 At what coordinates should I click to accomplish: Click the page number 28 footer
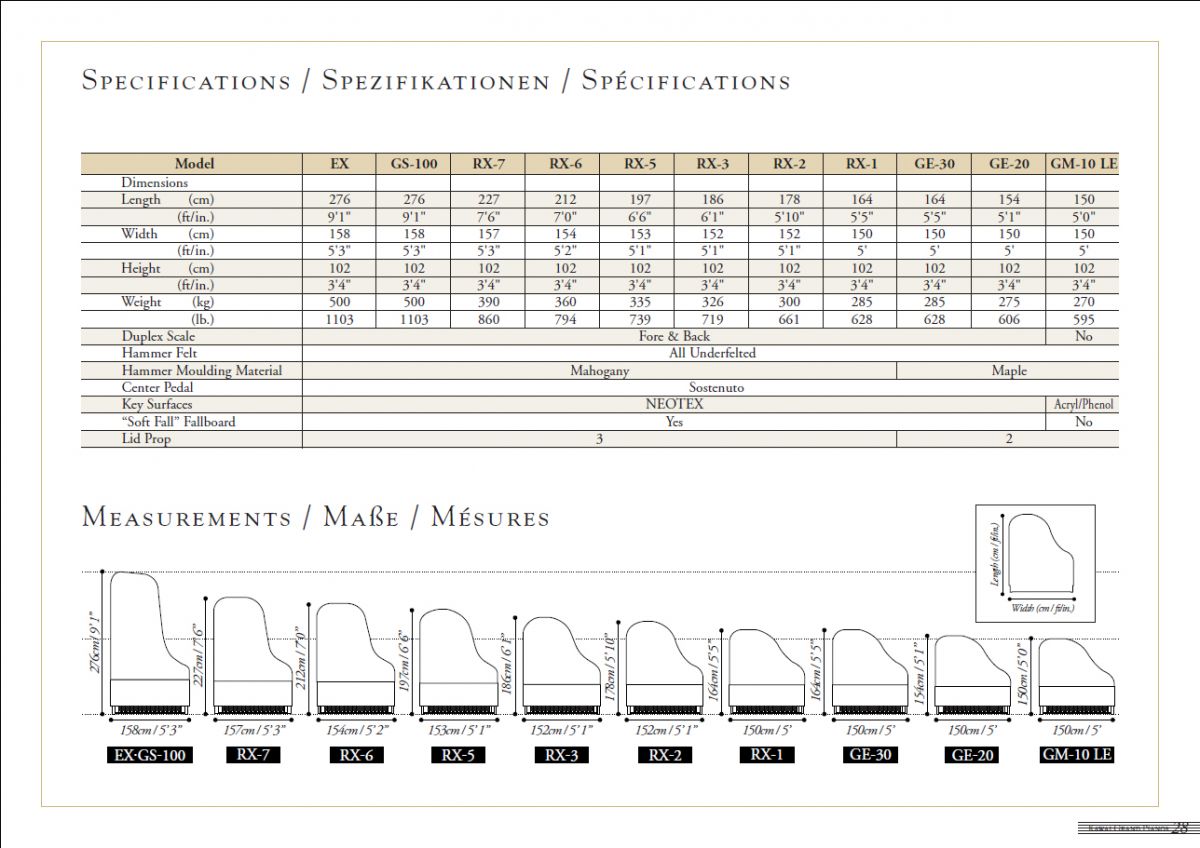click(x=1180, y=828)
